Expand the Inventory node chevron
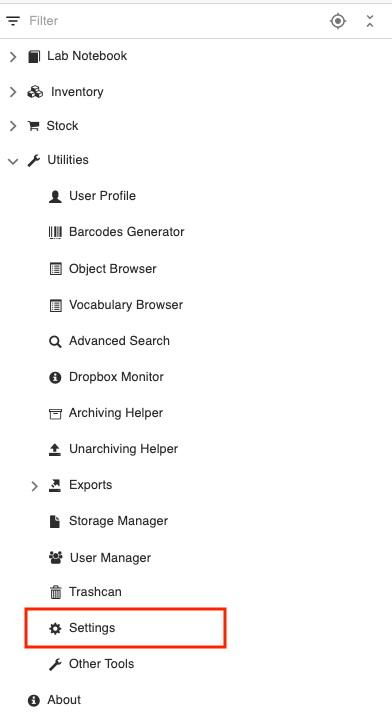Image resolution: width=392 pixels, height=713 pixels. [13, 92]
